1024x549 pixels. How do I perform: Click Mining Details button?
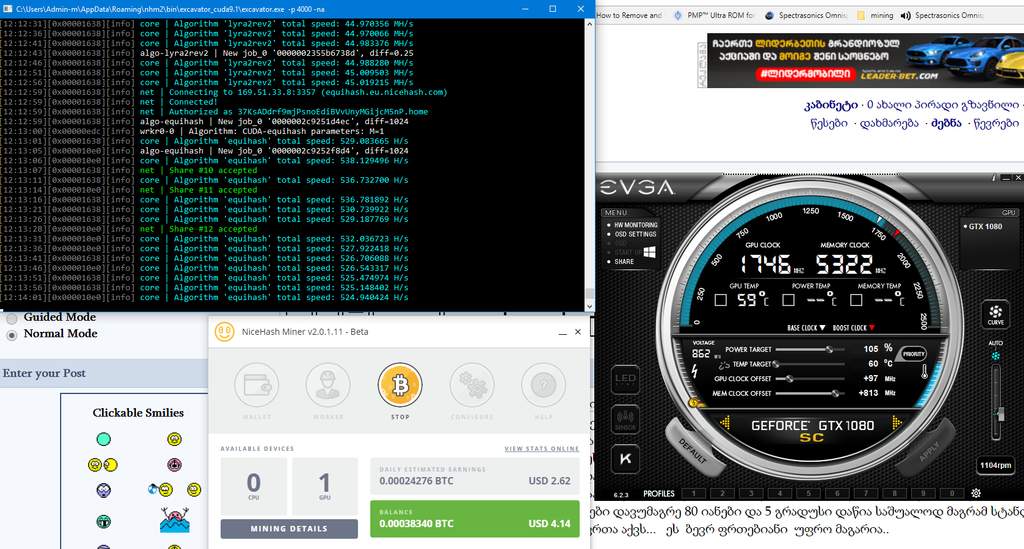pyautogui.click(x=289, y=529)
